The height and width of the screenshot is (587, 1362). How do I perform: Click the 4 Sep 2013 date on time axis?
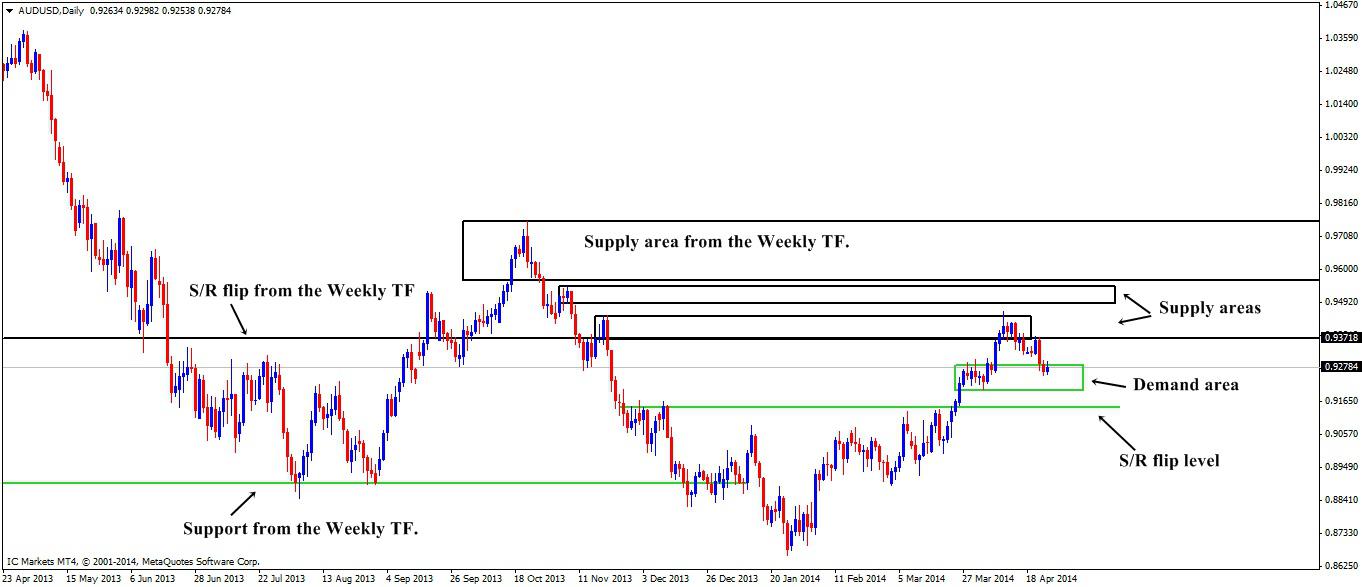point(409,579)
